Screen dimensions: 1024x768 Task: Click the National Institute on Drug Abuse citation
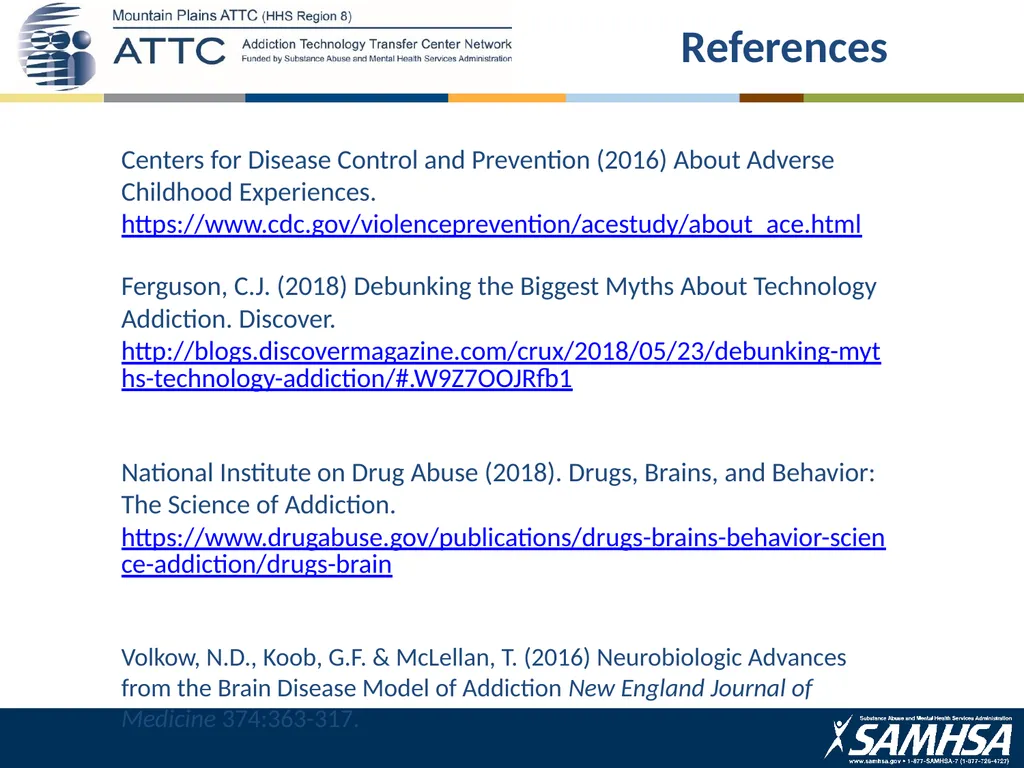coord(498,488)
